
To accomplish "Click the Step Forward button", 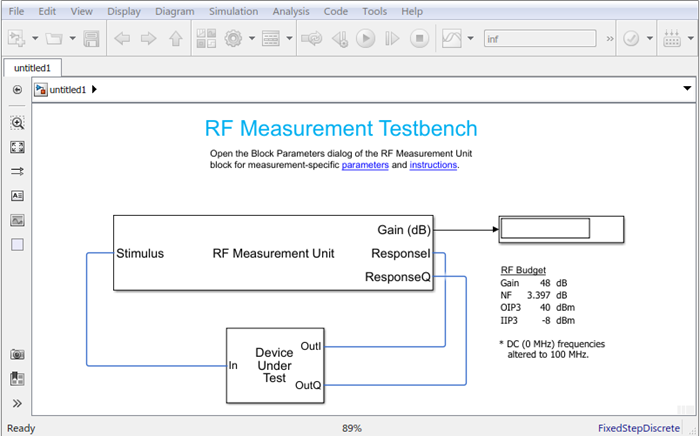I will pos(393,39).
